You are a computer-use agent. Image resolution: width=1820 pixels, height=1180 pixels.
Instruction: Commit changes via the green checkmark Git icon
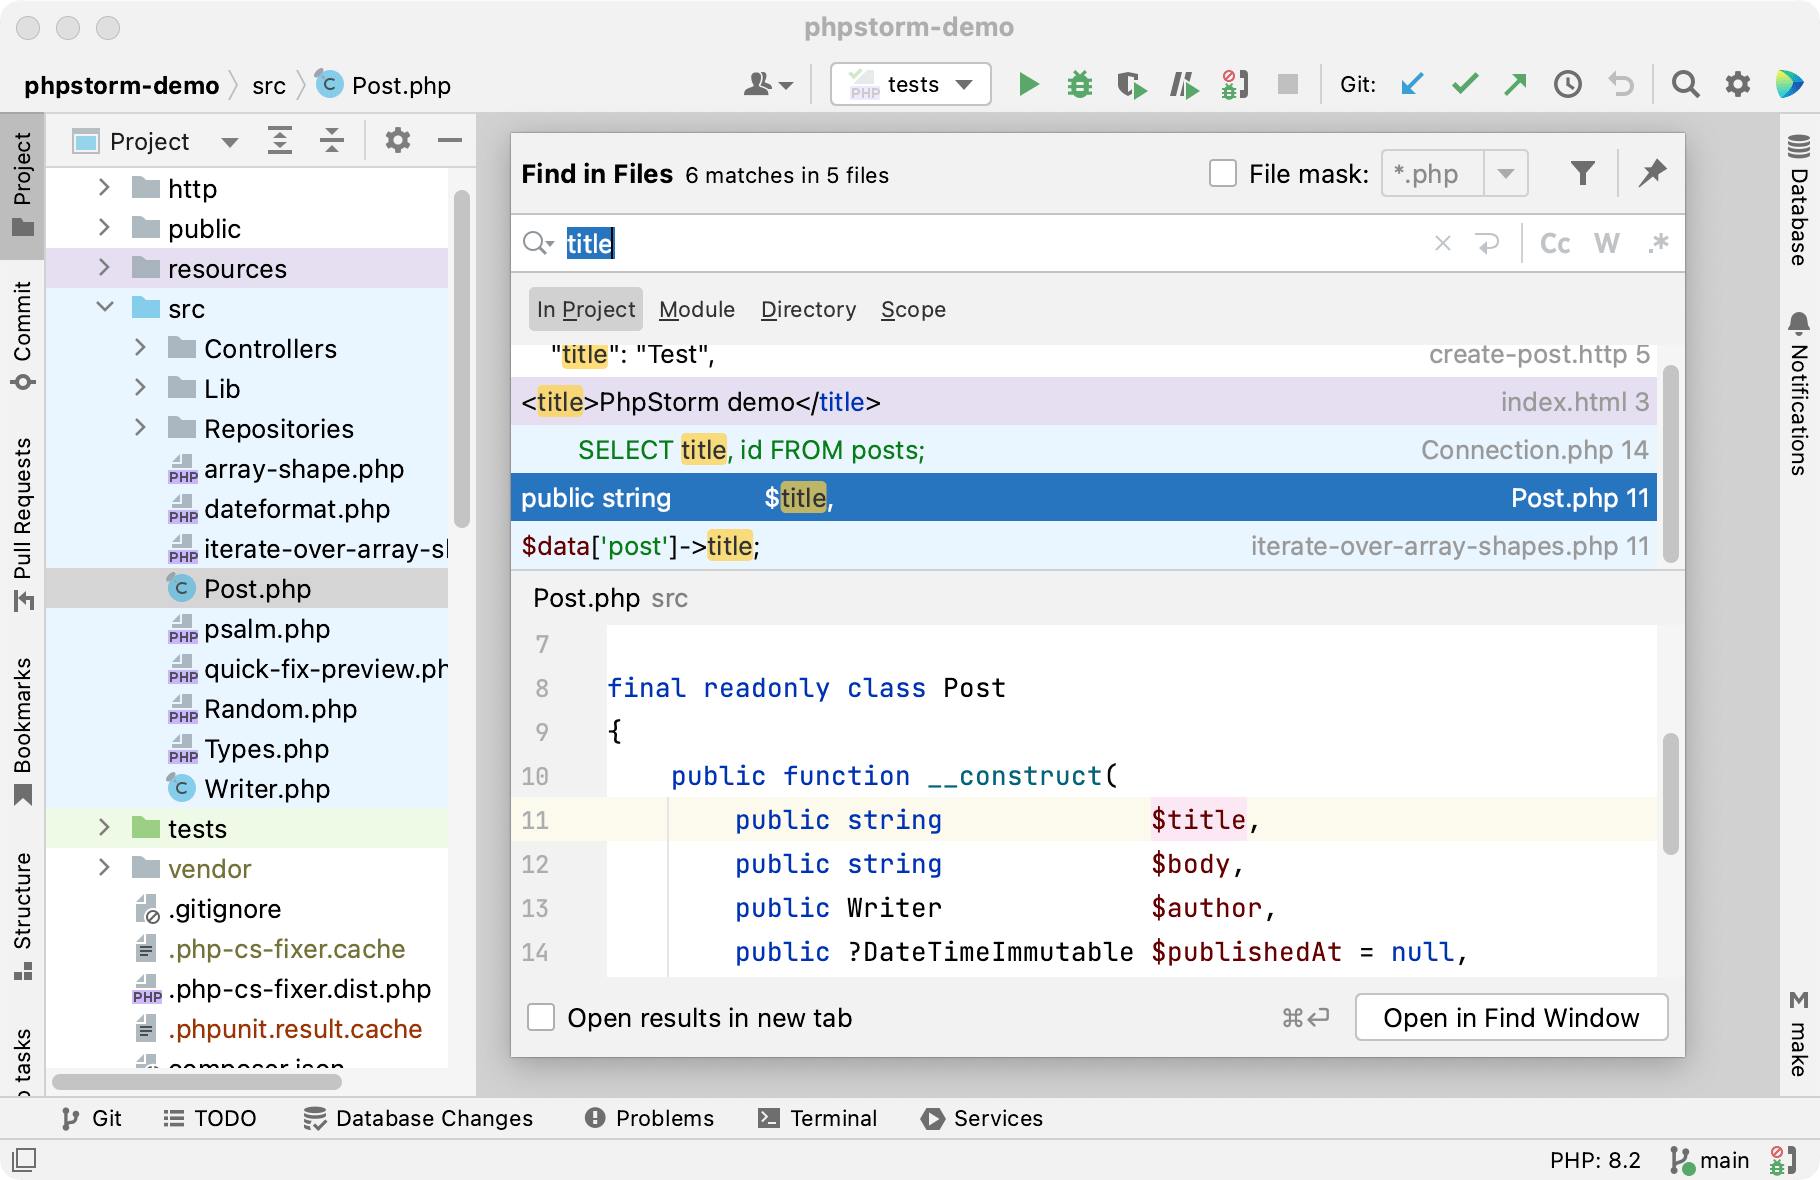tap(1464, 84)
